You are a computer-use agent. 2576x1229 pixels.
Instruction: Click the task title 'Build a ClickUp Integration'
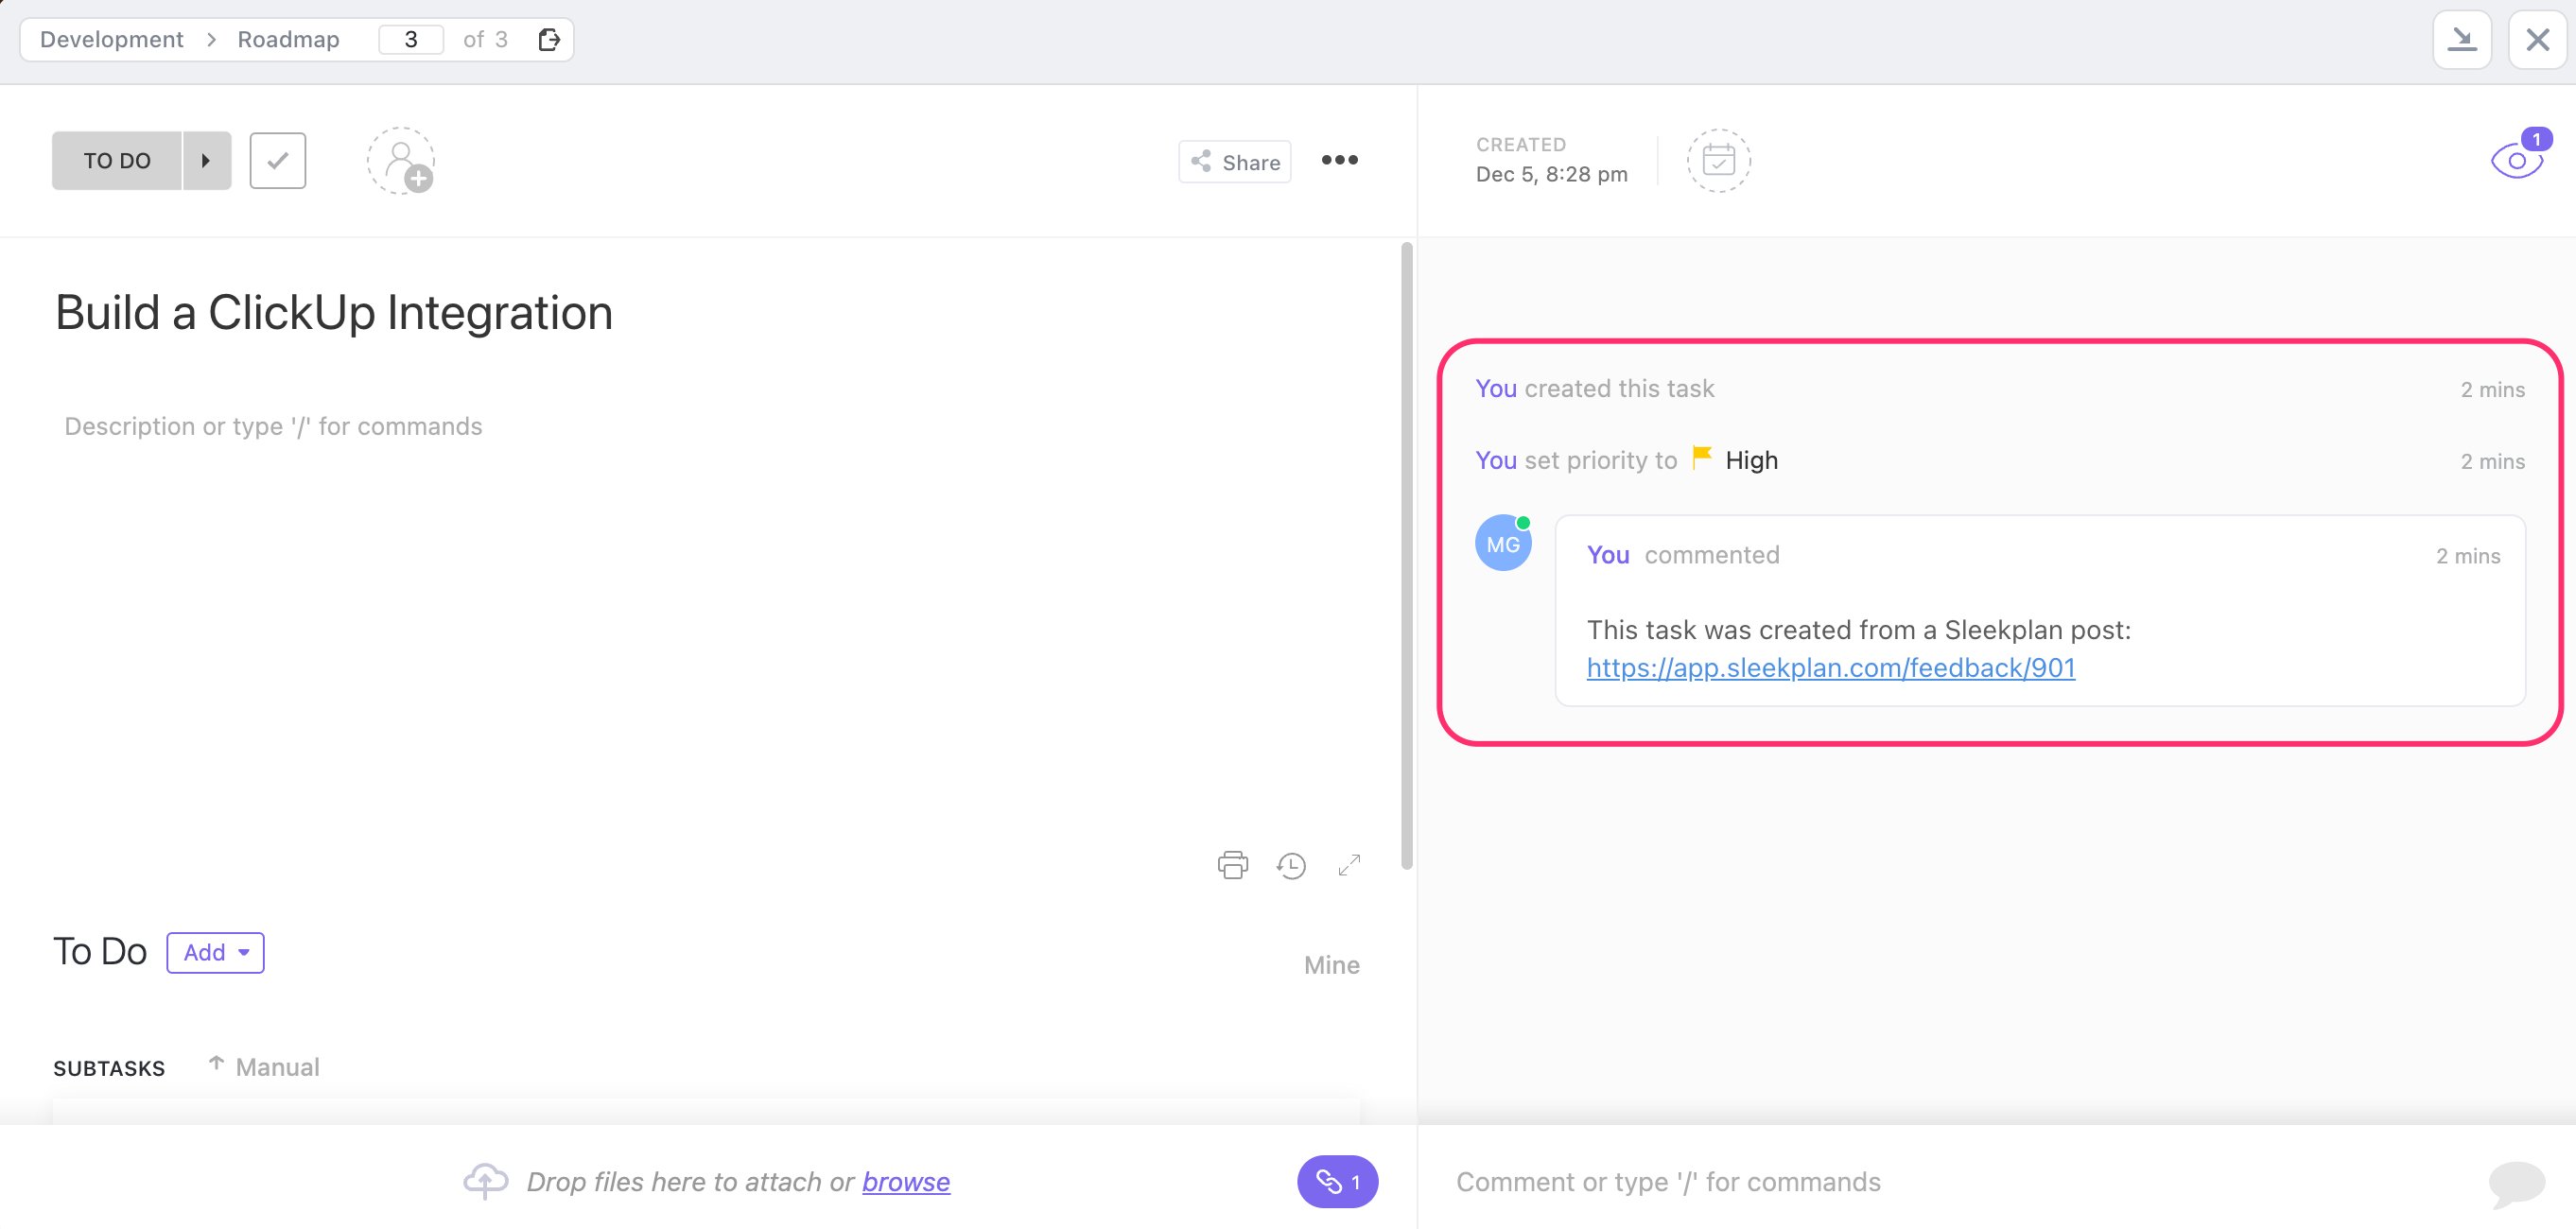[x=334, y=313]
